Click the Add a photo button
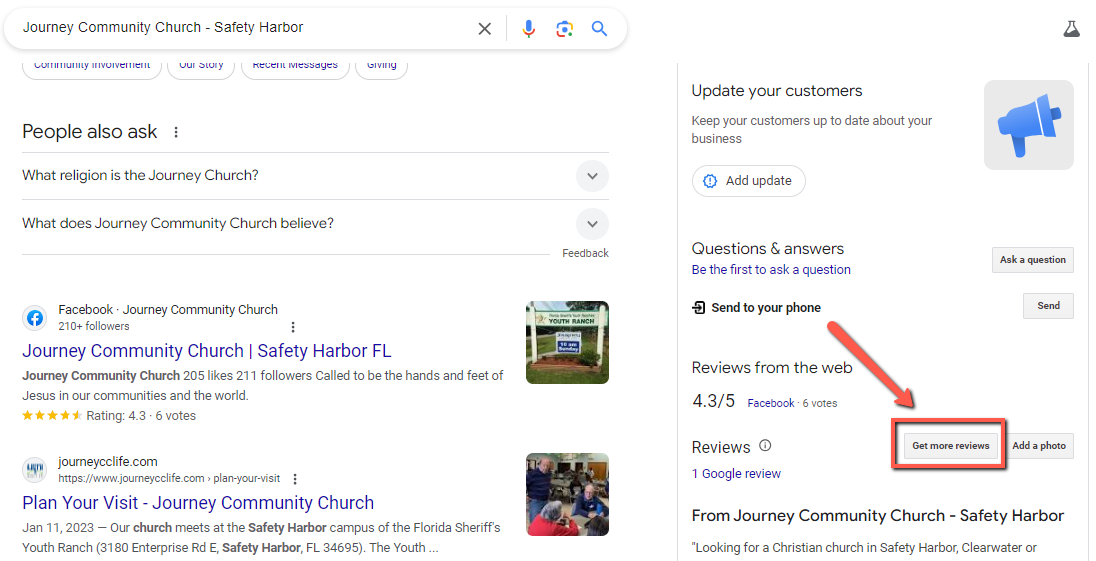The width and height of the screenshot is (1096, 561). click(1039, 446)
